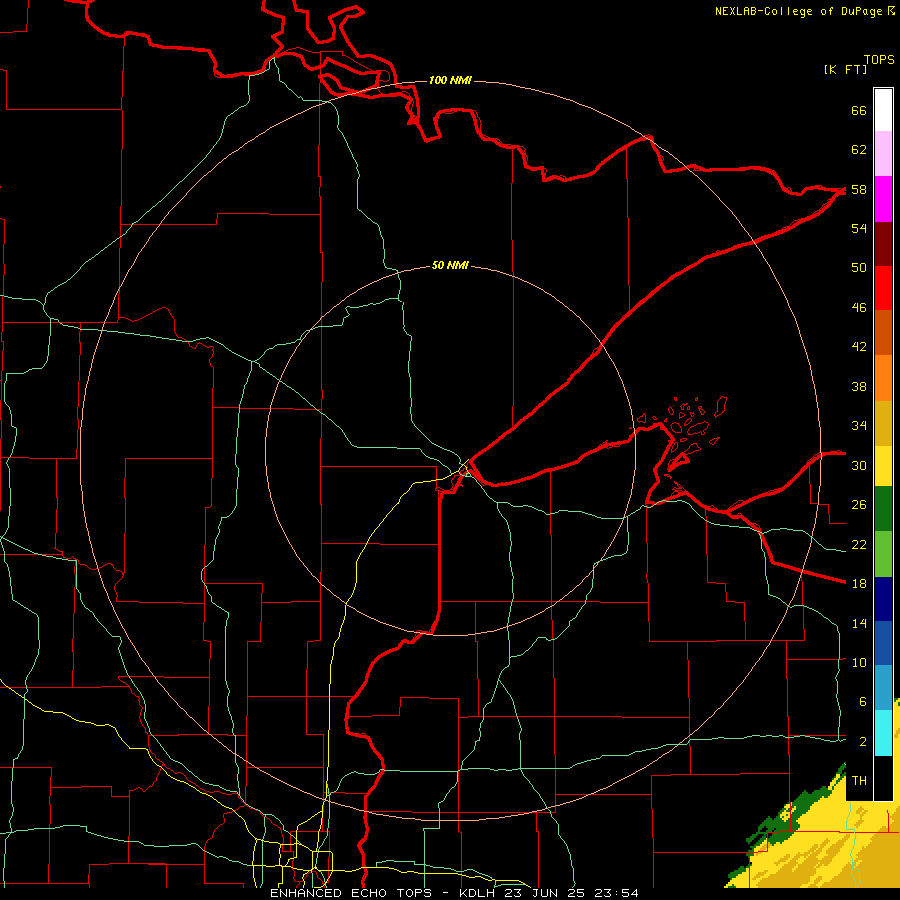The height and width of the screenshot is (900, 900).
Task: Click the 26 legend value
Action: point(859,505)
